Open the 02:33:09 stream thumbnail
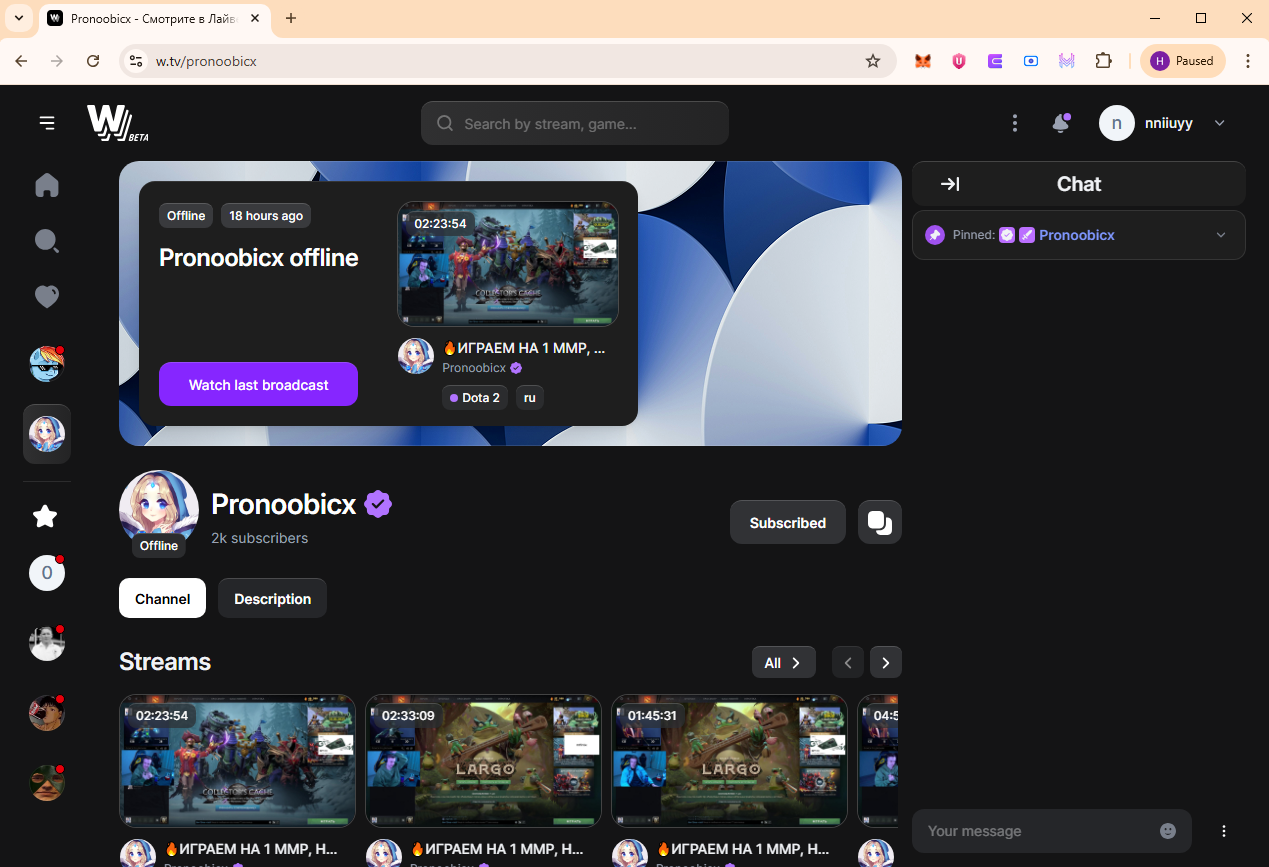Screen dimensions: 1269x867 point(483,761)
